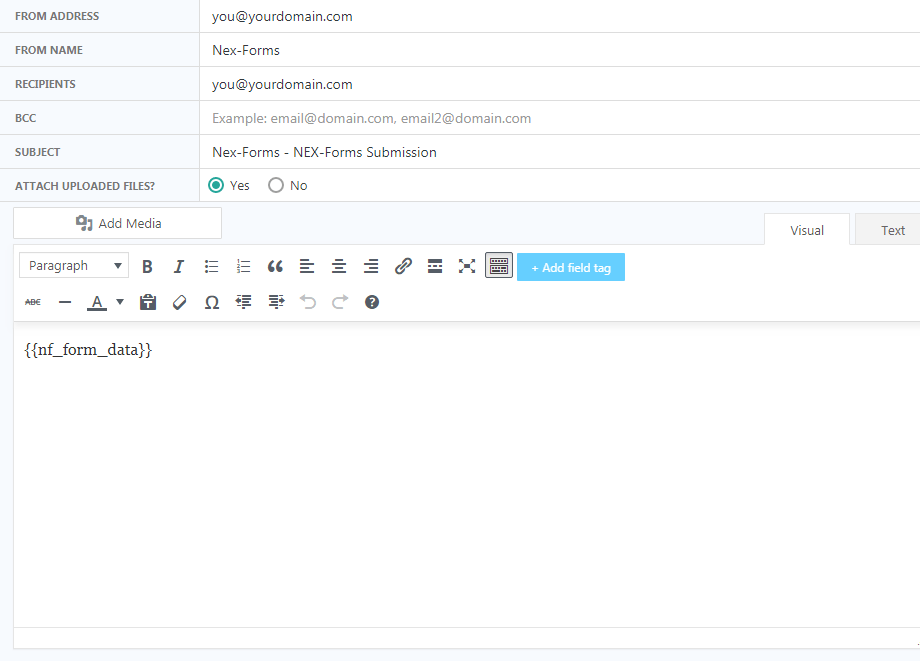Clear formatting with the eraser icon
Image resolution: width=920 pixels, height=661 pixels.
[180, 302]
